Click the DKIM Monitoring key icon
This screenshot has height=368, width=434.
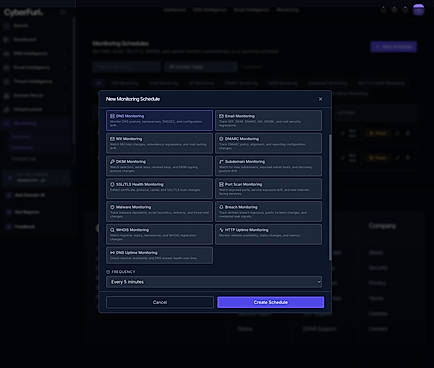click(x=112, y=161)
